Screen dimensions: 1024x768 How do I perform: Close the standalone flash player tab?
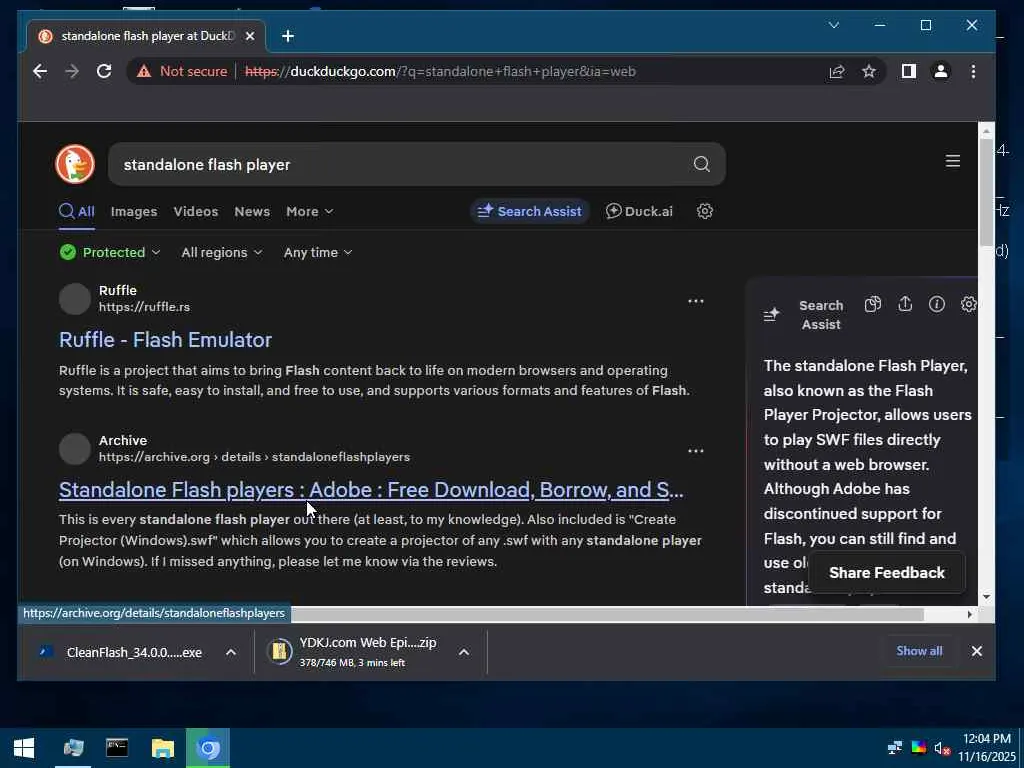click(x=249, y=36)
